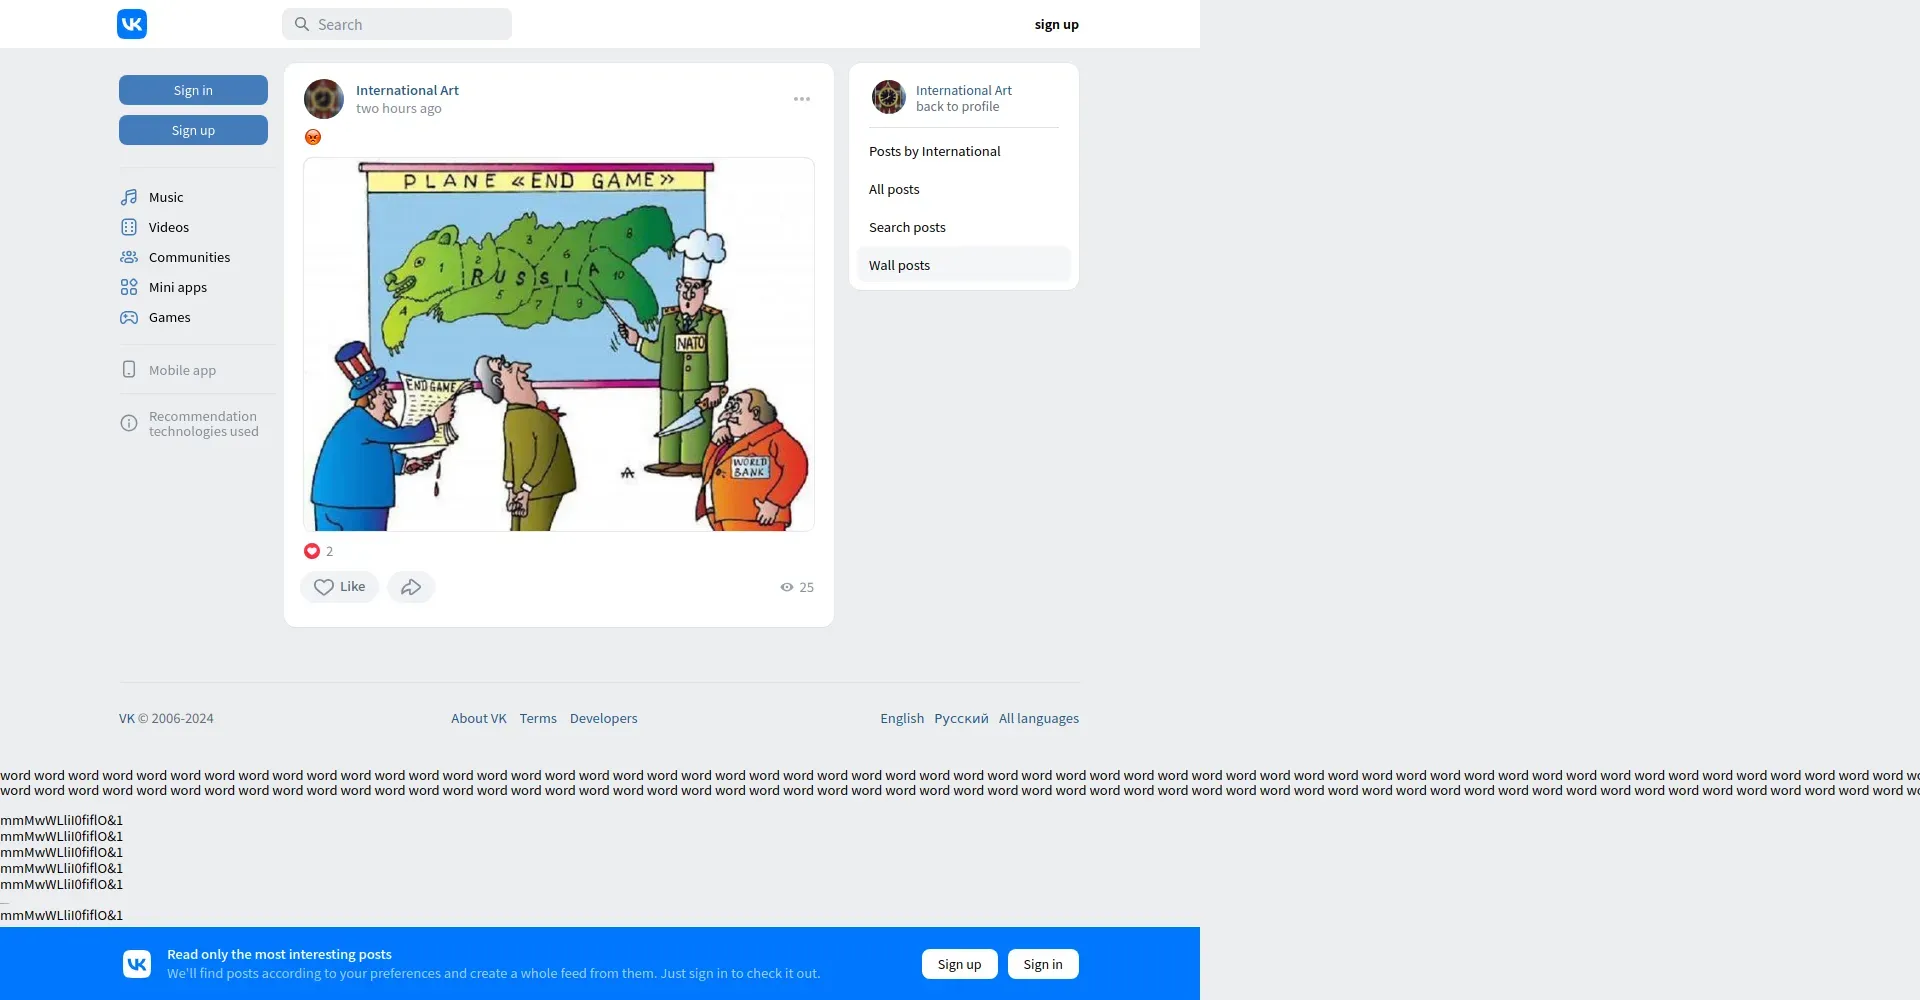Click the Videos icon in sidebar
1920x1000 pixels.
pyautogui.click(x=129, y=227)
